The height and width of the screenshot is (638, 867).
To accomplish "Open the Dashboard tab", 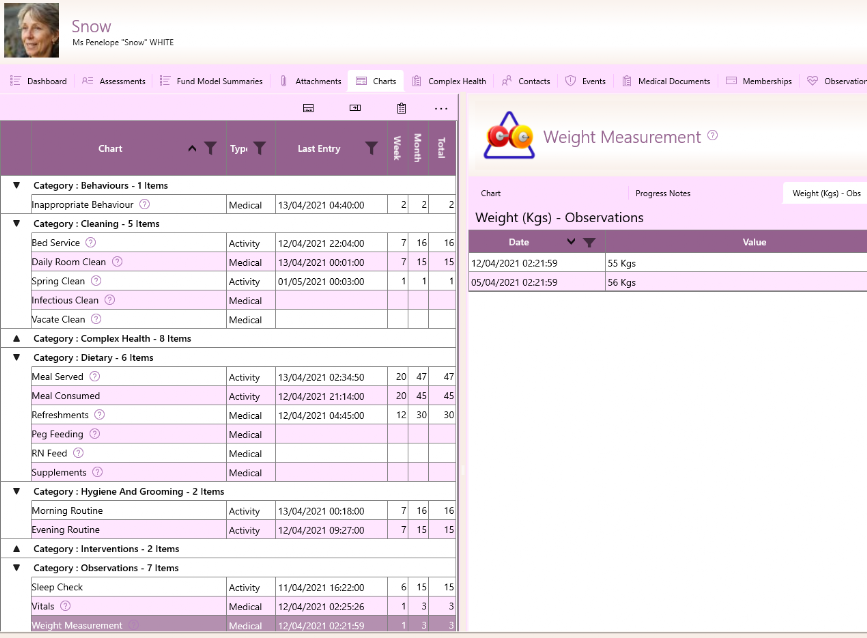I will (38, 81).
